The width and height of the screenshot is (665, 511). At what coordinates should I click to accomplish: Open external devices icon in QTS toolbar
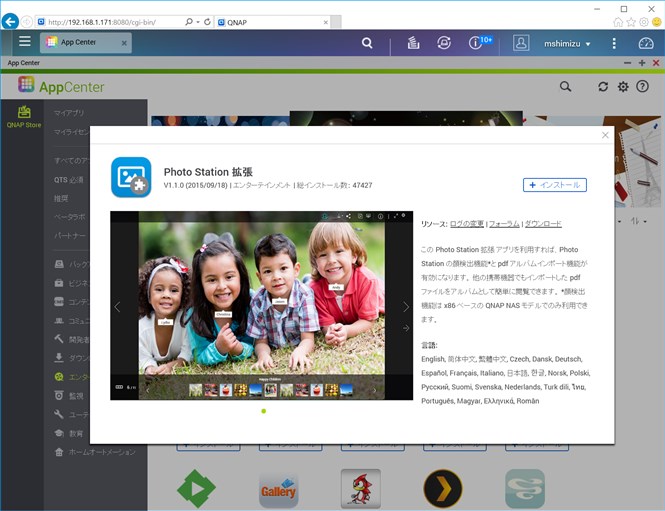(444, 43)
